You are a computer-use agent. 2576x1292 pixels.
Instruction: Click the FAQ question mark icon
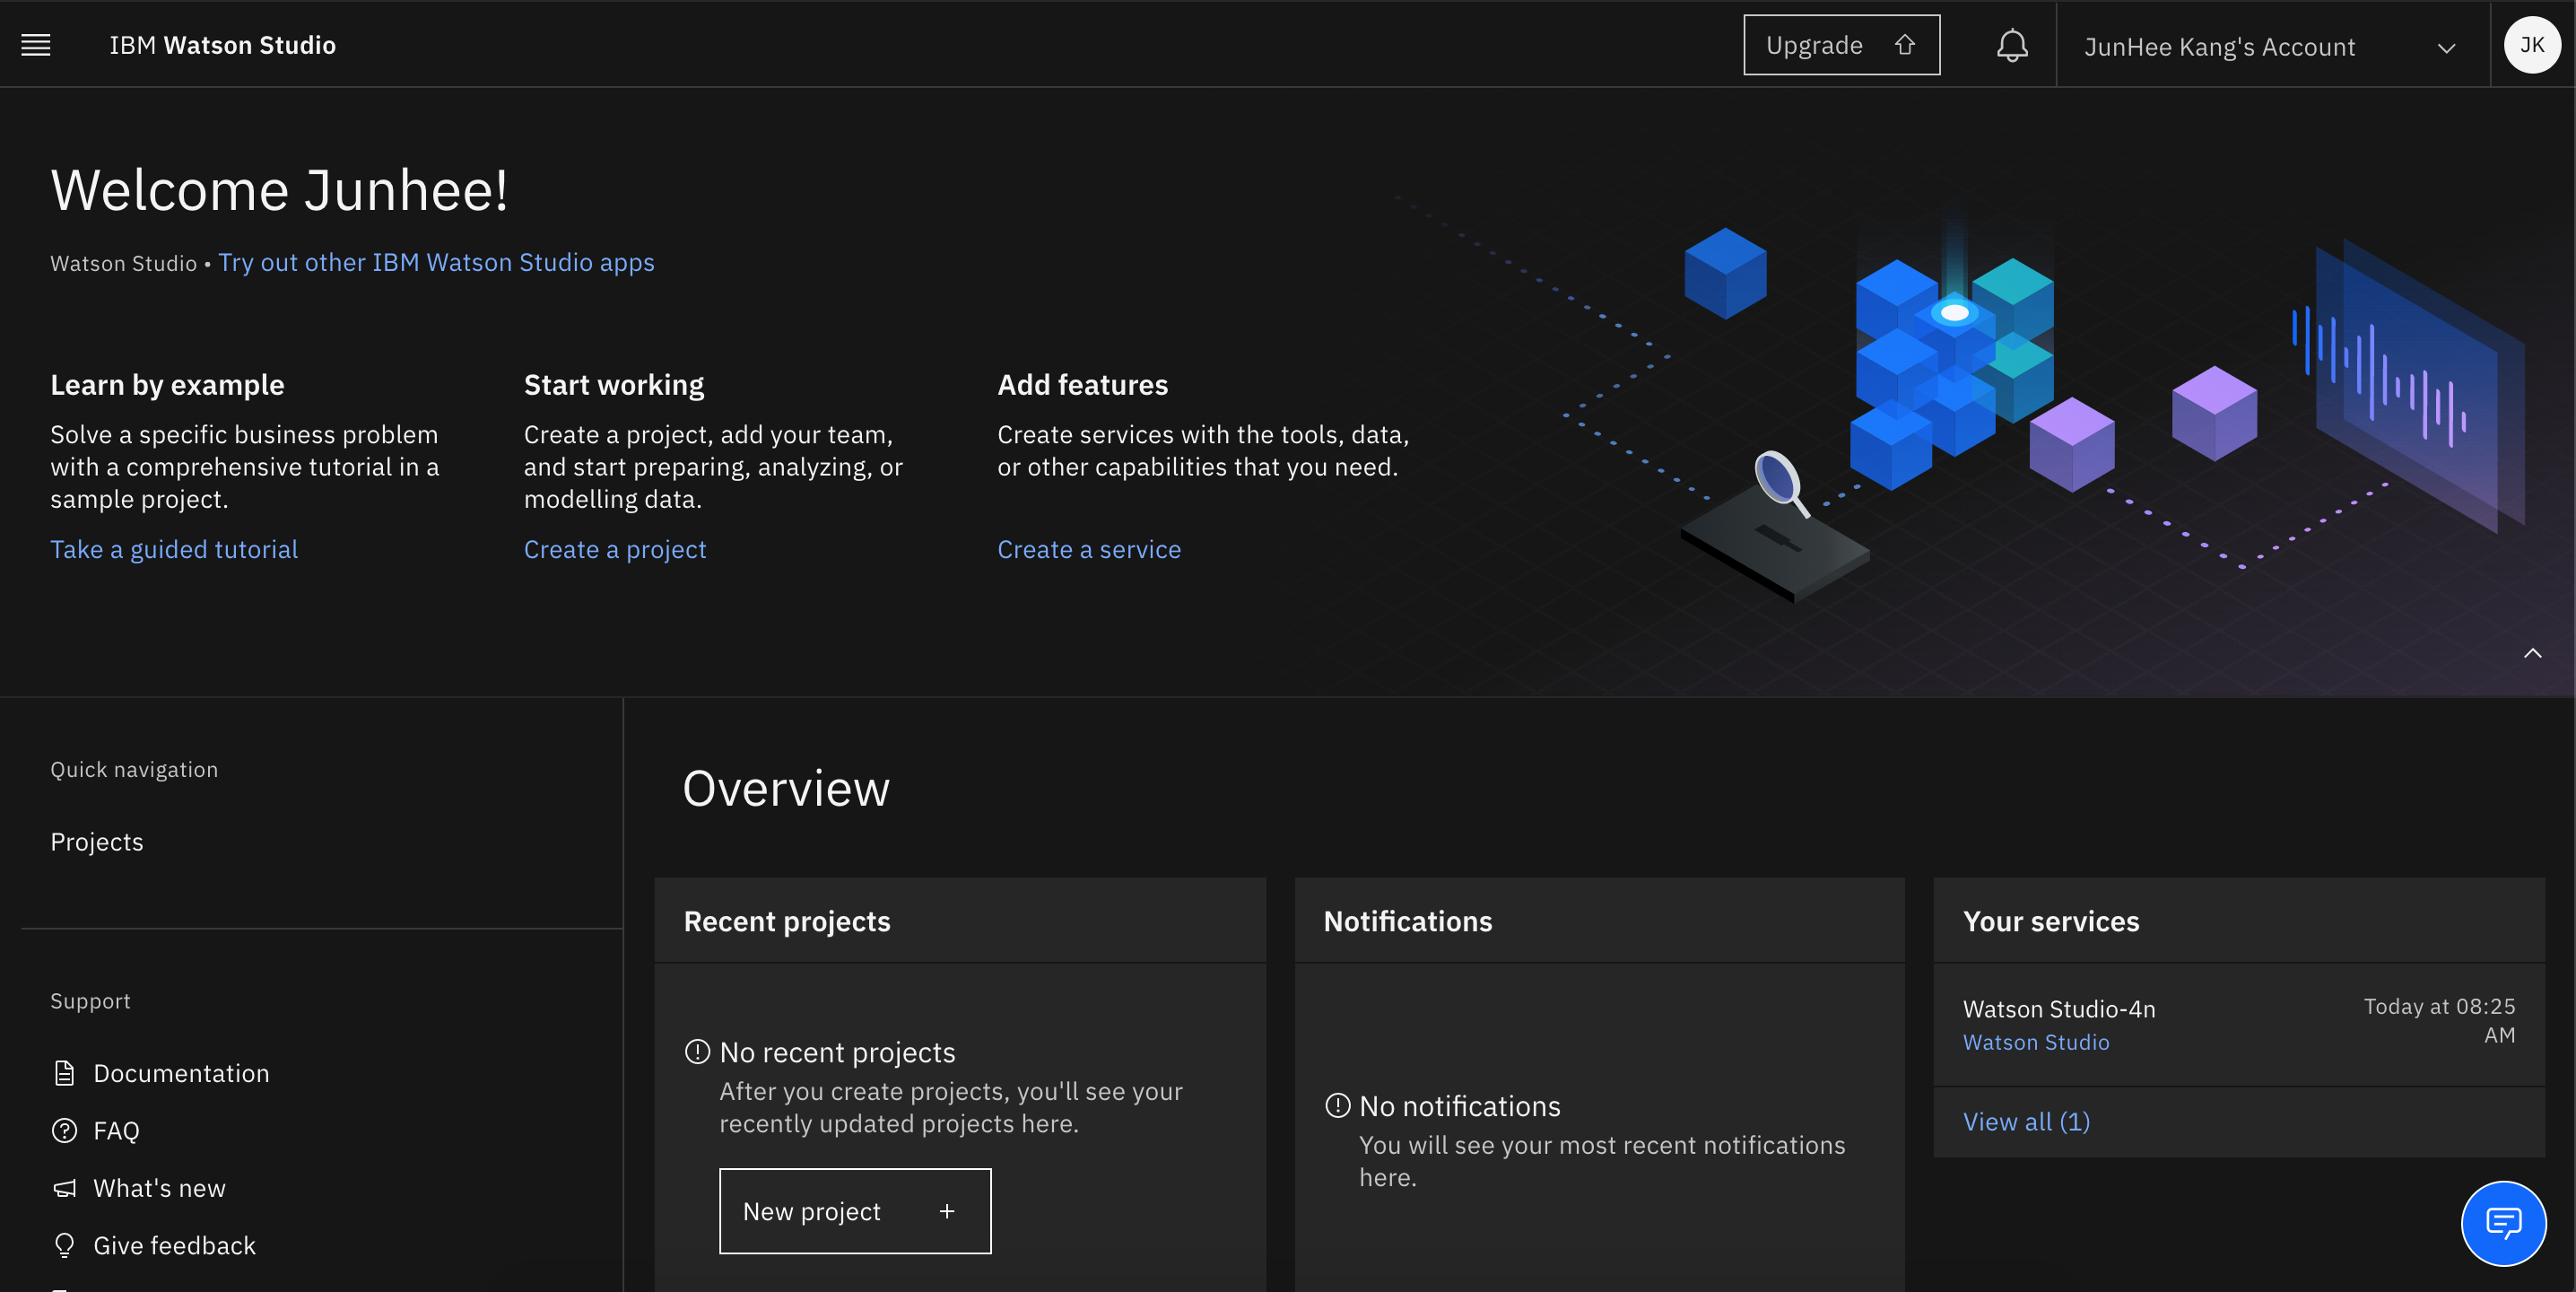pyautogui.click(x=64, y=1130)
